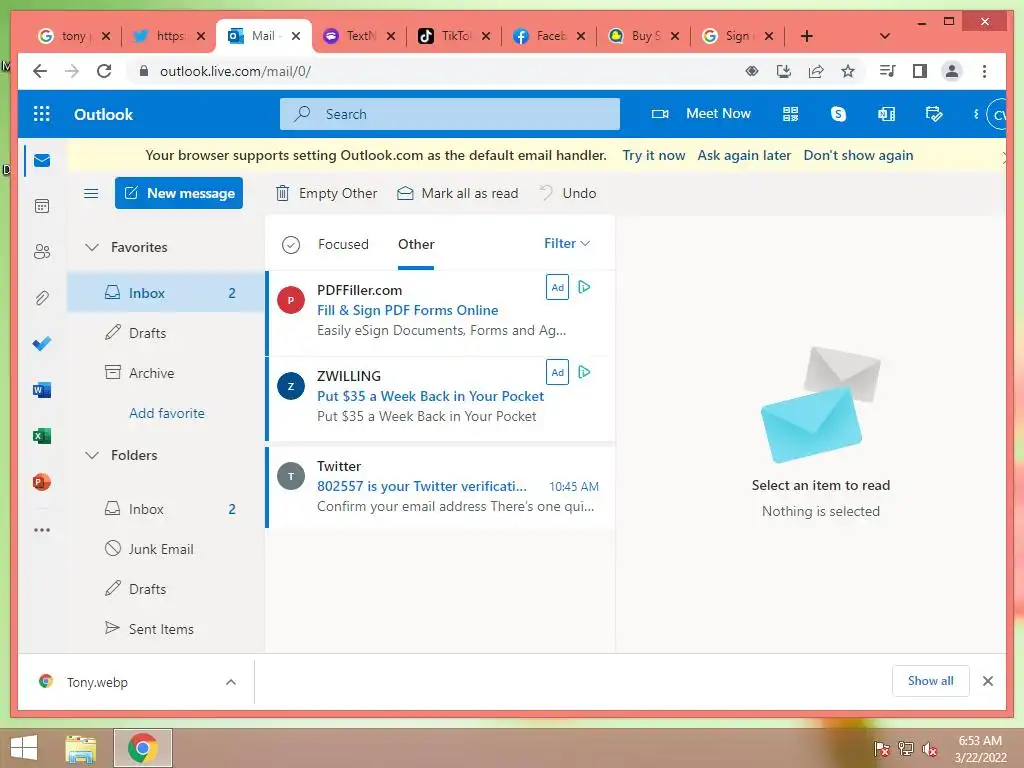The image size is (1024, 768).
Task: Open Windows Start menu
Action: pos(24,748)
